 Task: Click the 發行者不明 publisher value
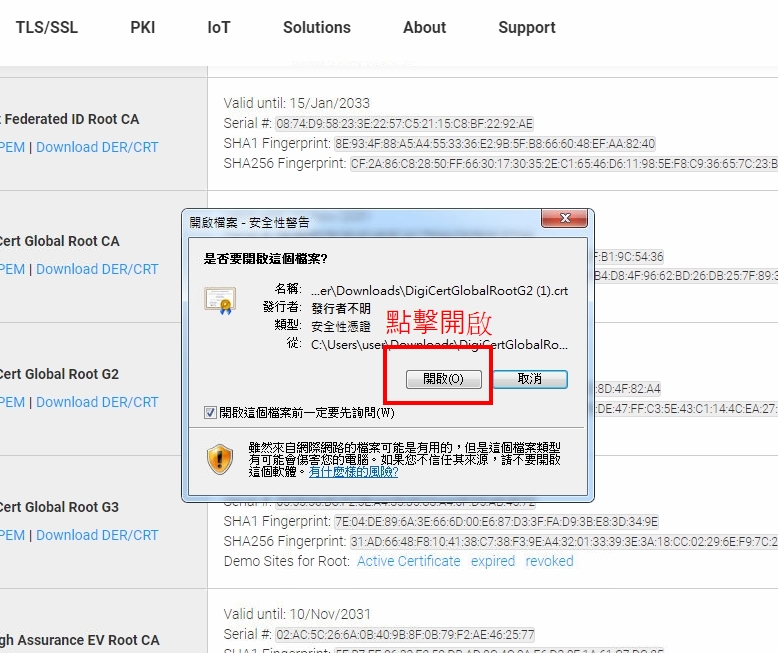[x=341, y=309]
